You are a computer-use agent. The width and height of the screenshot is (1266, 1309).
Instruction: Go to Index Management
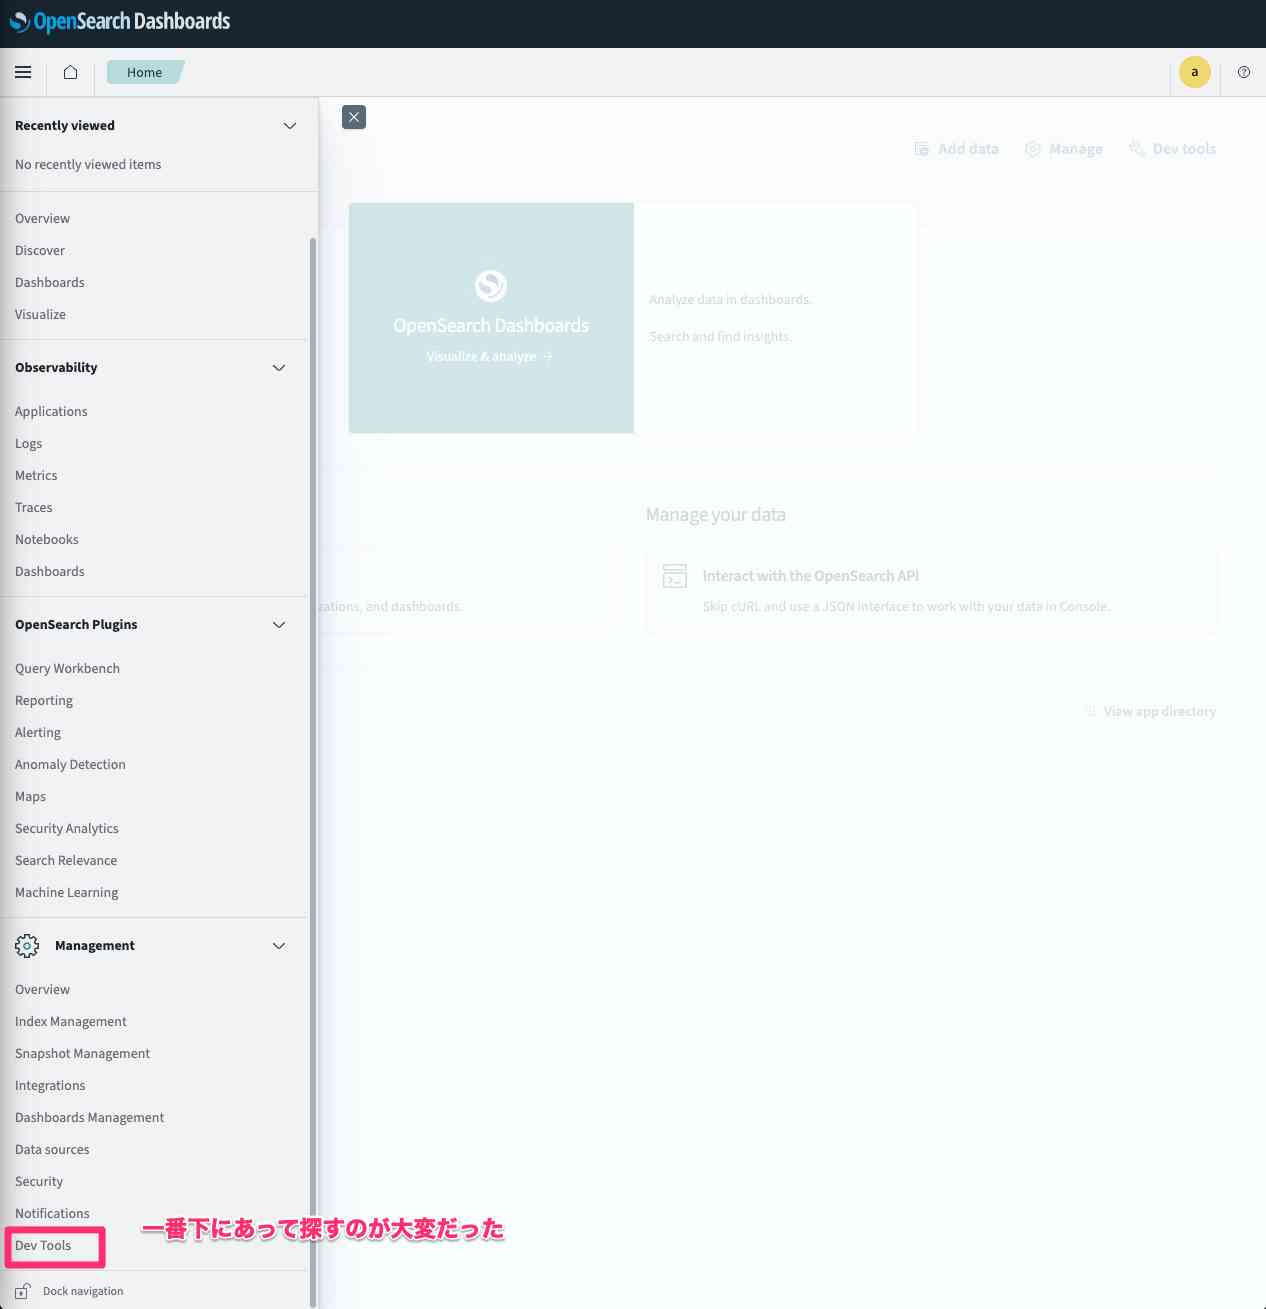pos(71,1021)
